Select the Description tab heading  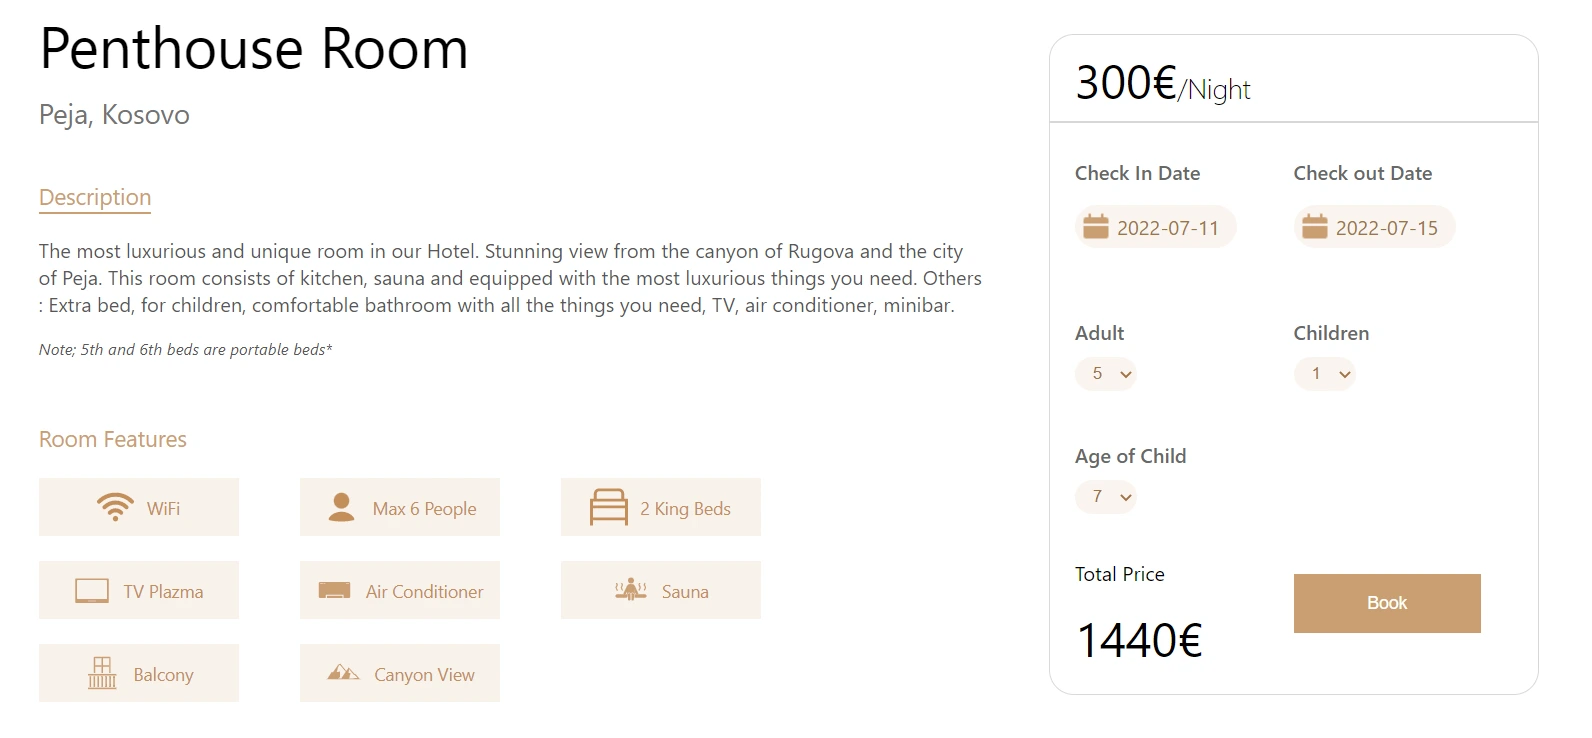click(95, 197)
